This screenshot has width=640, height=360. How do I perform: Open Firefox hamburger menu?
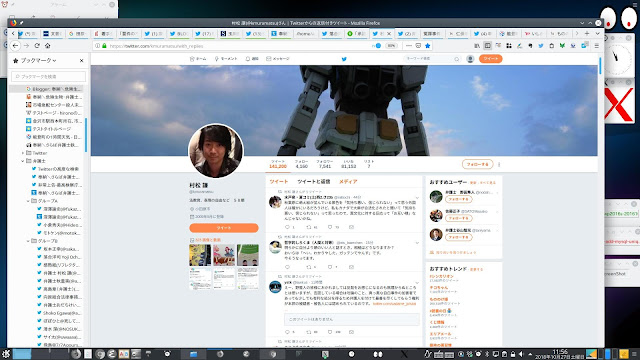[596, 46]
